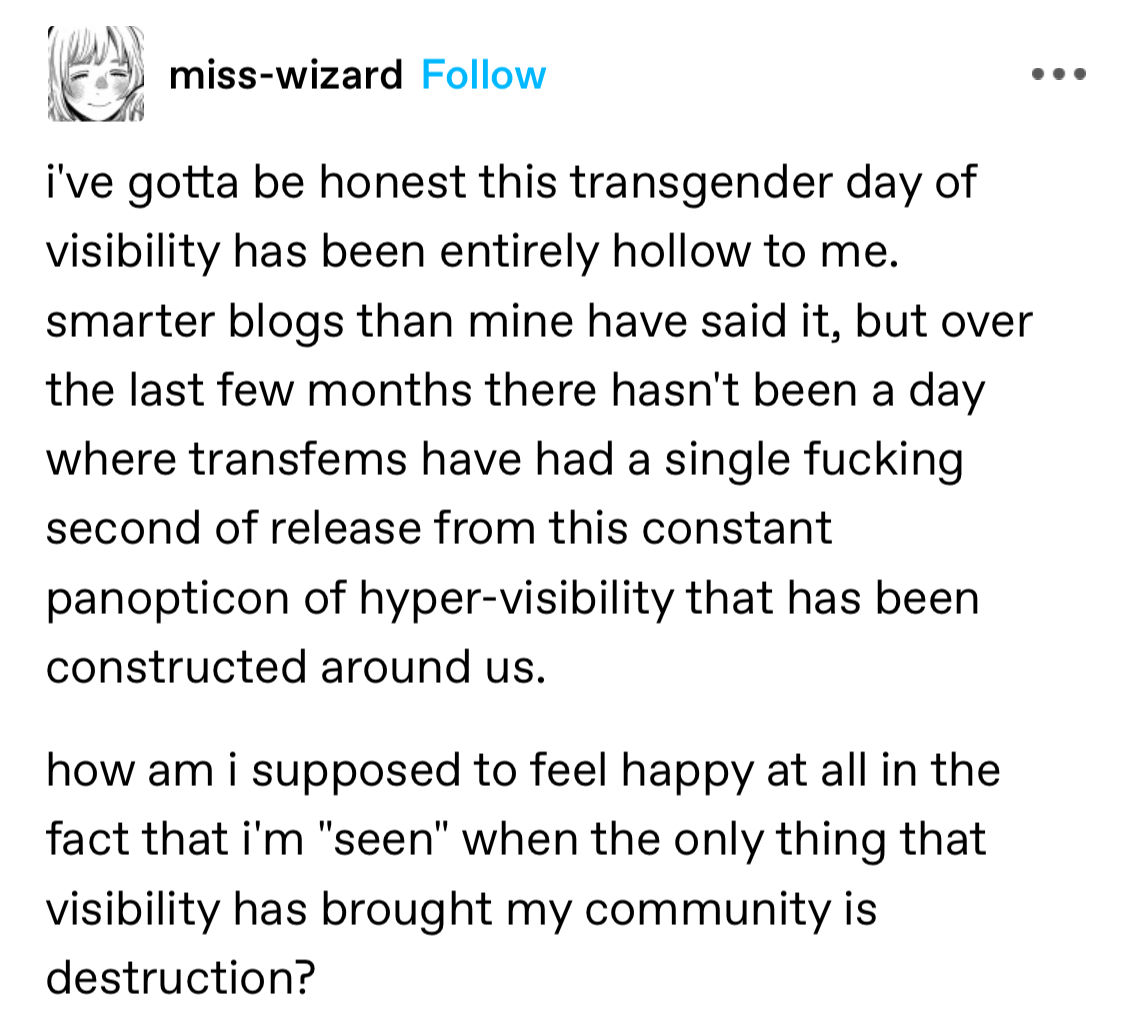This screenshot has height=1032, width=1125.
Task: Open the miss-wizard username link
Action: [285, 75]
